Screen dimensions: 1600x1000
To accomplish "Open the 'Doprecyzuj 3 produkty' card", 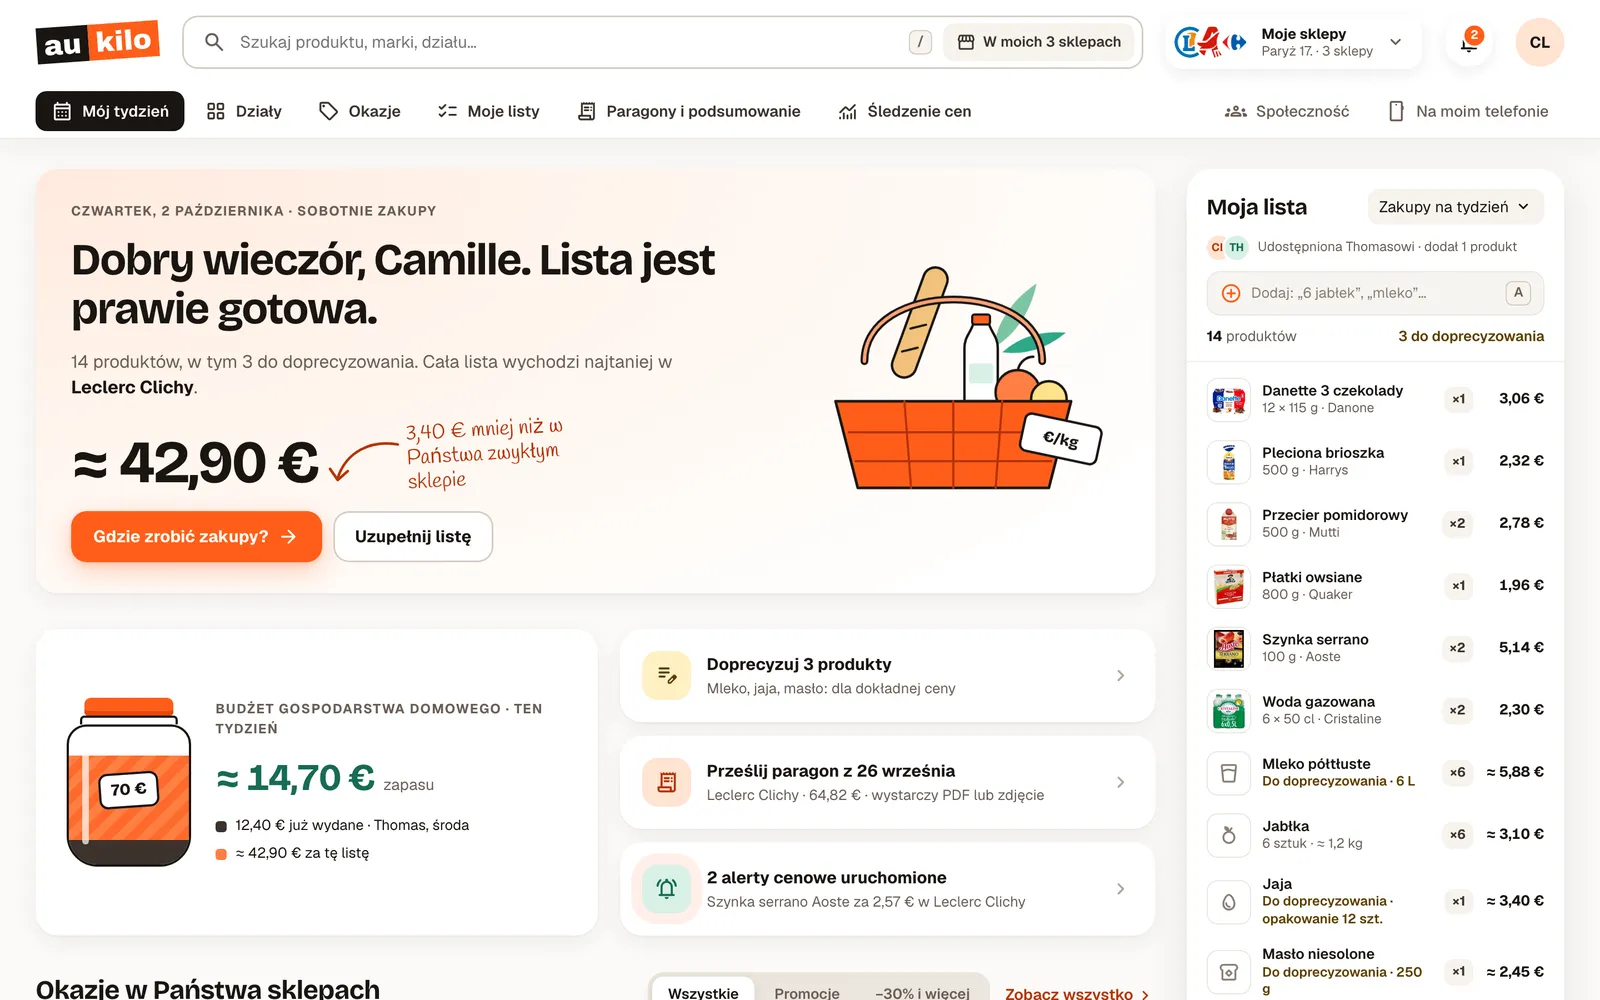I will 887,676.
